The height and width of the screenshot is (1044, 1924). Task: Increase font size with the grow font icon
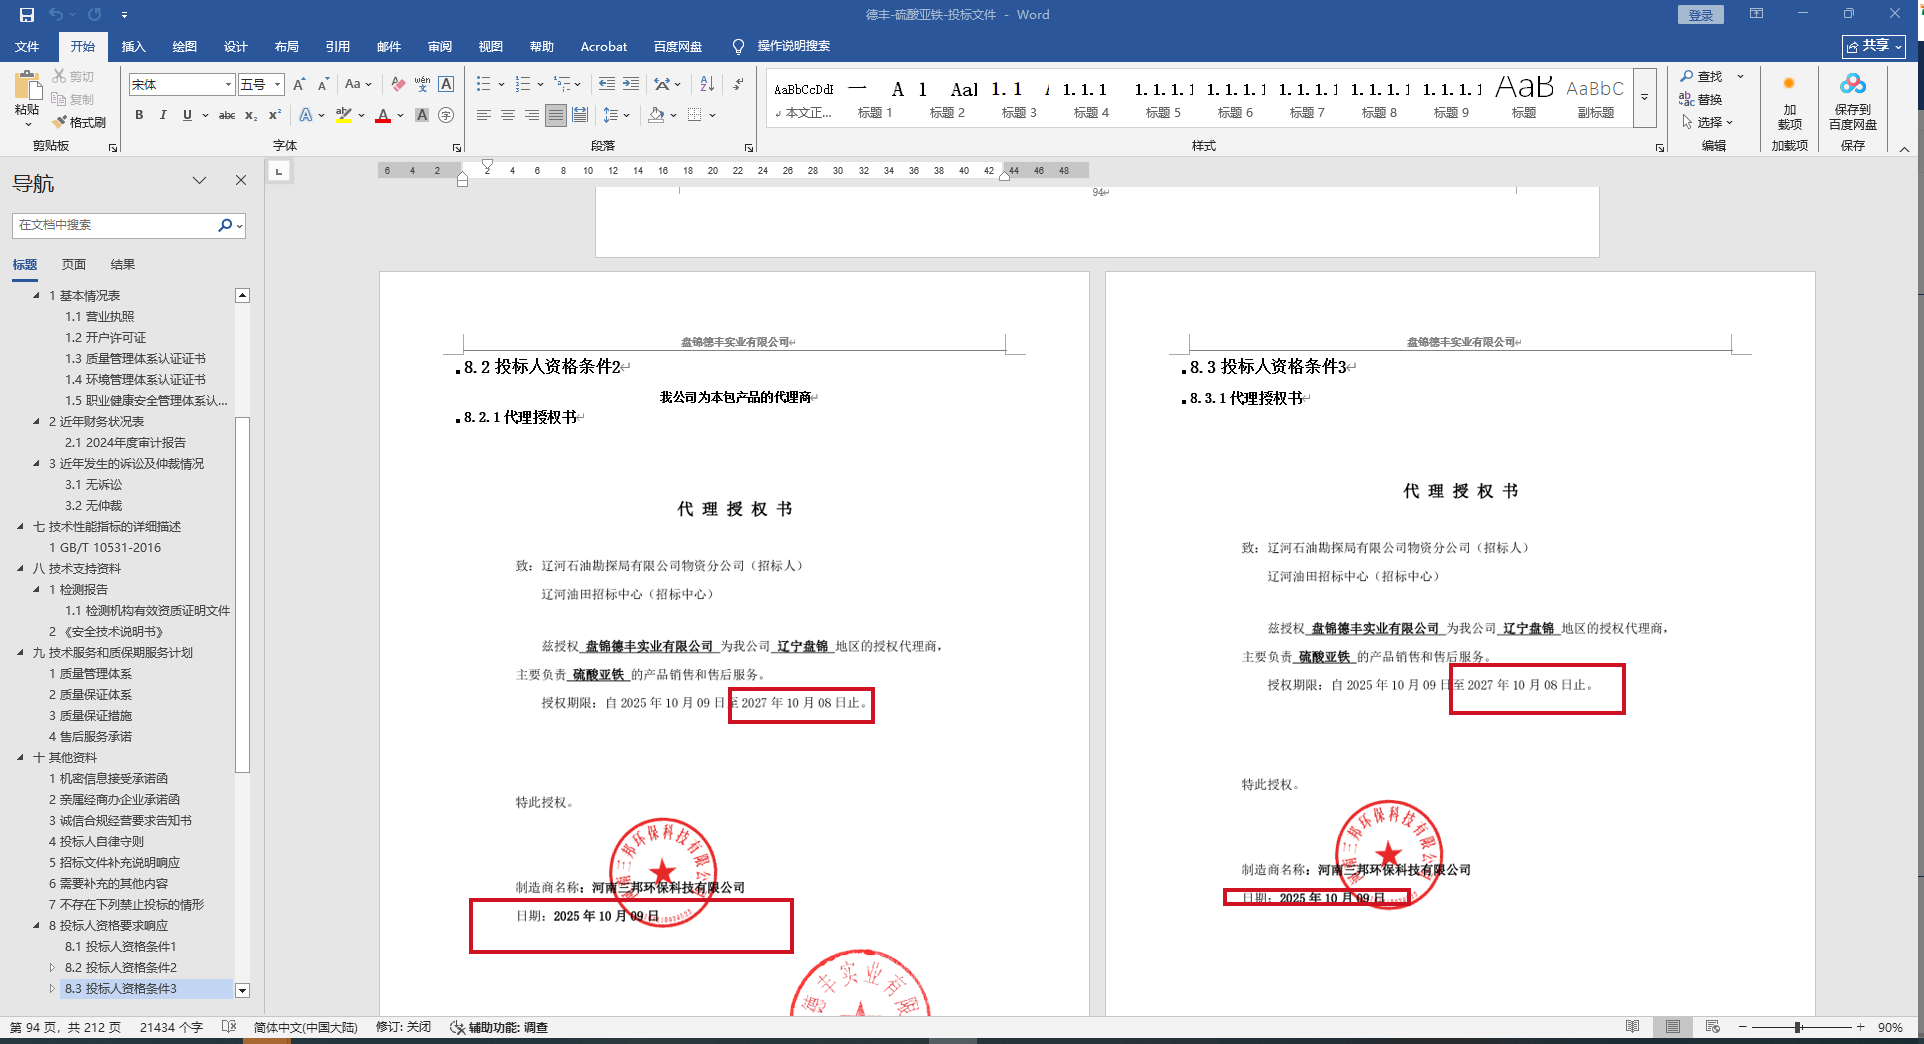pos(299,85)
